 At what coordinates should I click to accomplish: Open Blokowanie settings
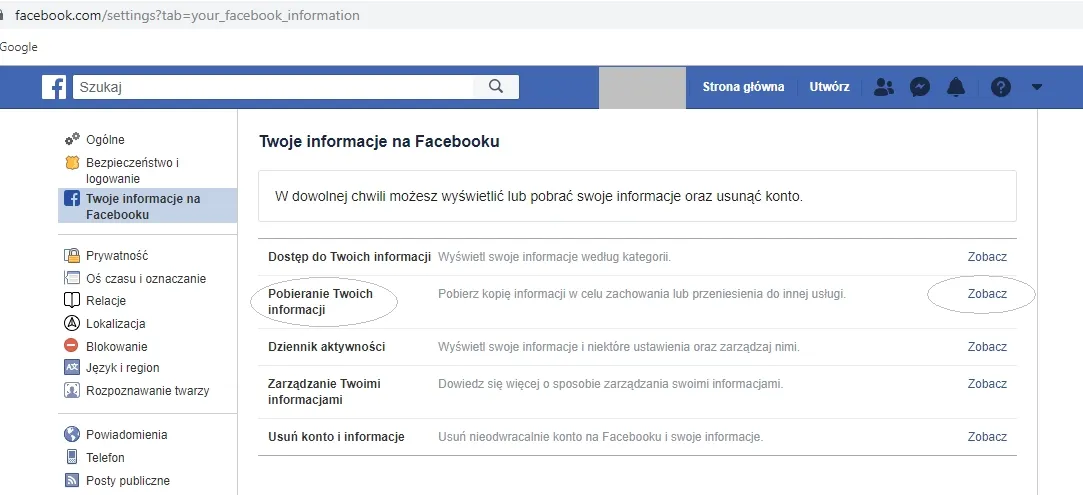click(117, 347)
